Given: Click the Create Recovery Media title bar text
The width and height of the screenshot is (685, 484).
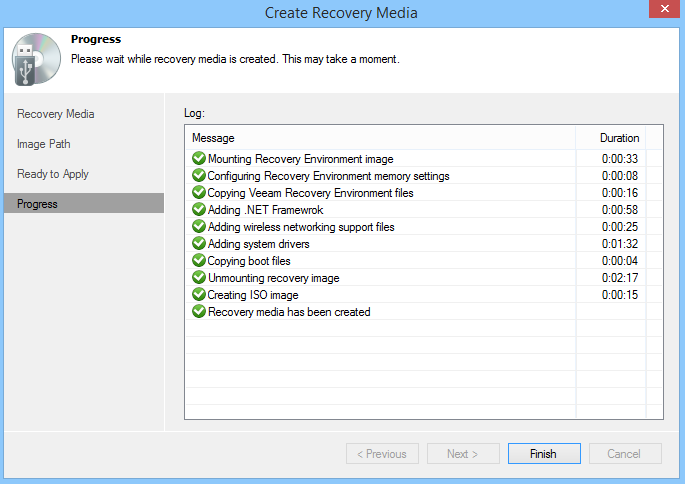Looking at the screenshot, I should tap(341, 13).
